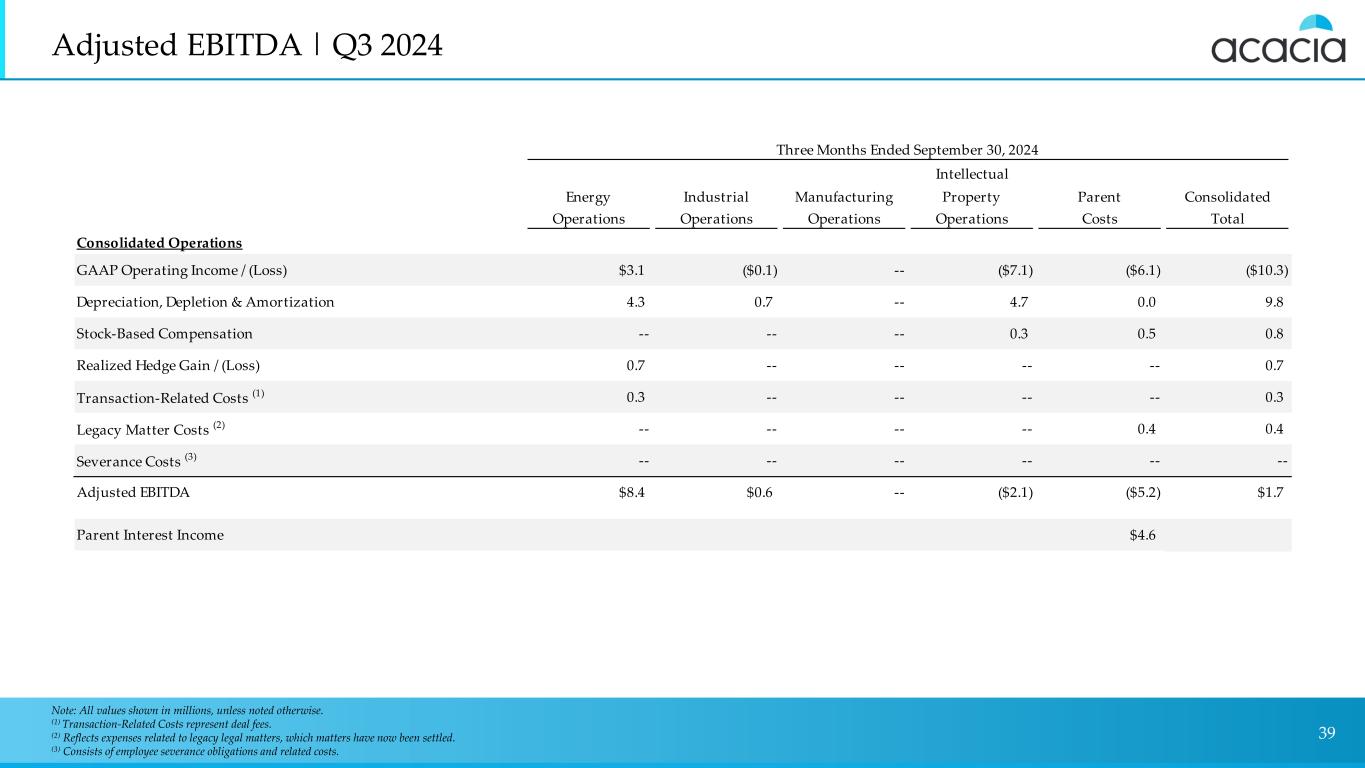1365x768 pixels.
Task: Select the Energy Operations column header
Action: click(588, 208)
